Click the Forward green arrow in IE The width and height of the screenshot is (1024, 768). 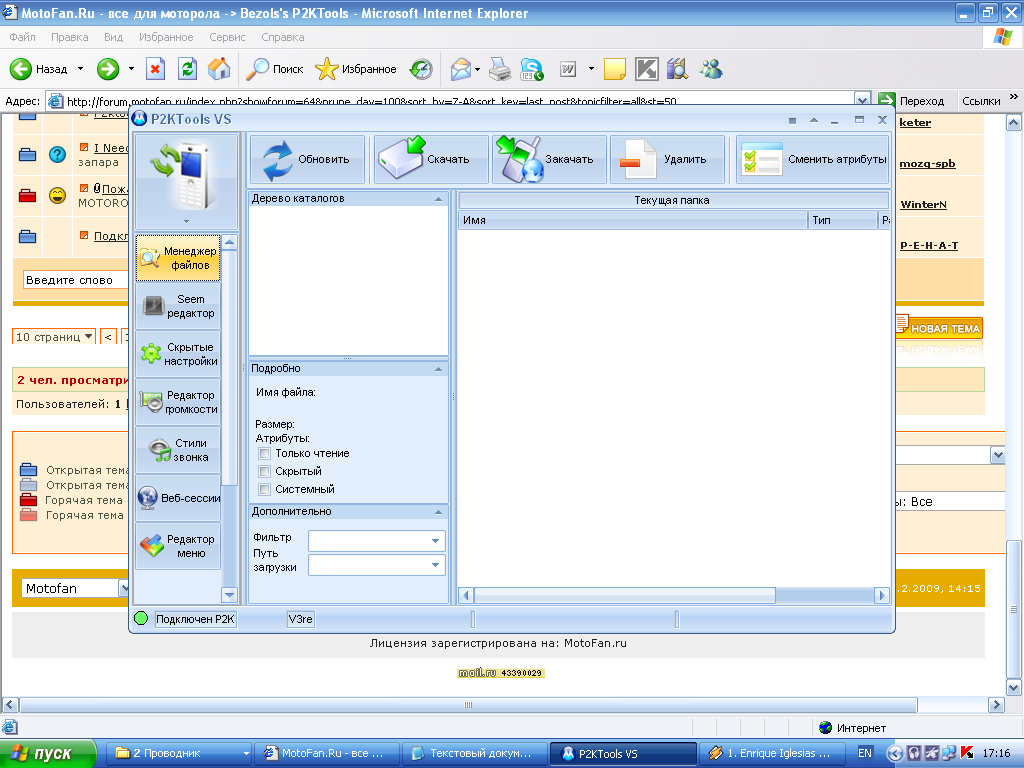pyautogui.click(x=108, y=69)
